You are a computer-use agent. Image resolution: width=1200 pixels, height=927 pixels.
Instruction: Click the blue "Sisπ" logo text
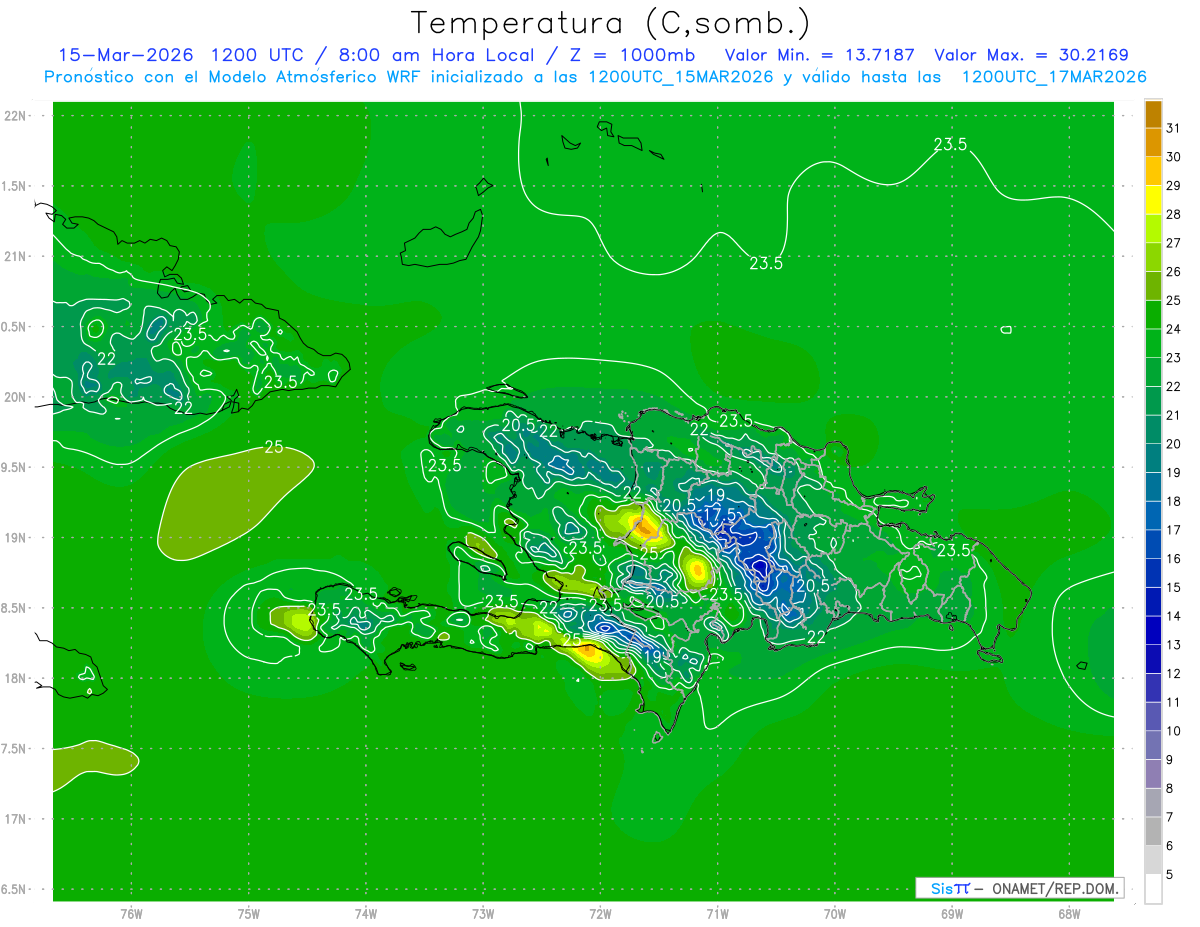point(950,888)
